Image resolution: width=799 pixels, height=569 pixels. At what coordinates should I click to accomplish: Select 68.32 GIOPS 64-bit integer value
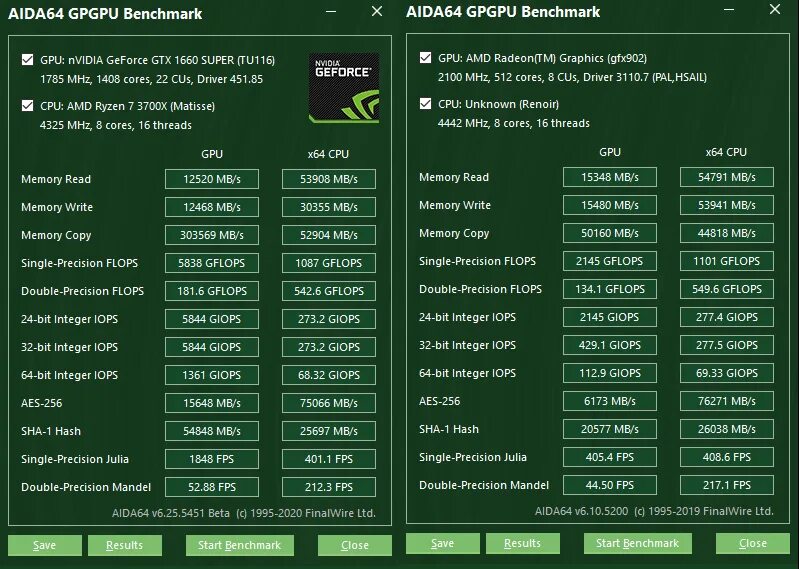click(329, 375)
